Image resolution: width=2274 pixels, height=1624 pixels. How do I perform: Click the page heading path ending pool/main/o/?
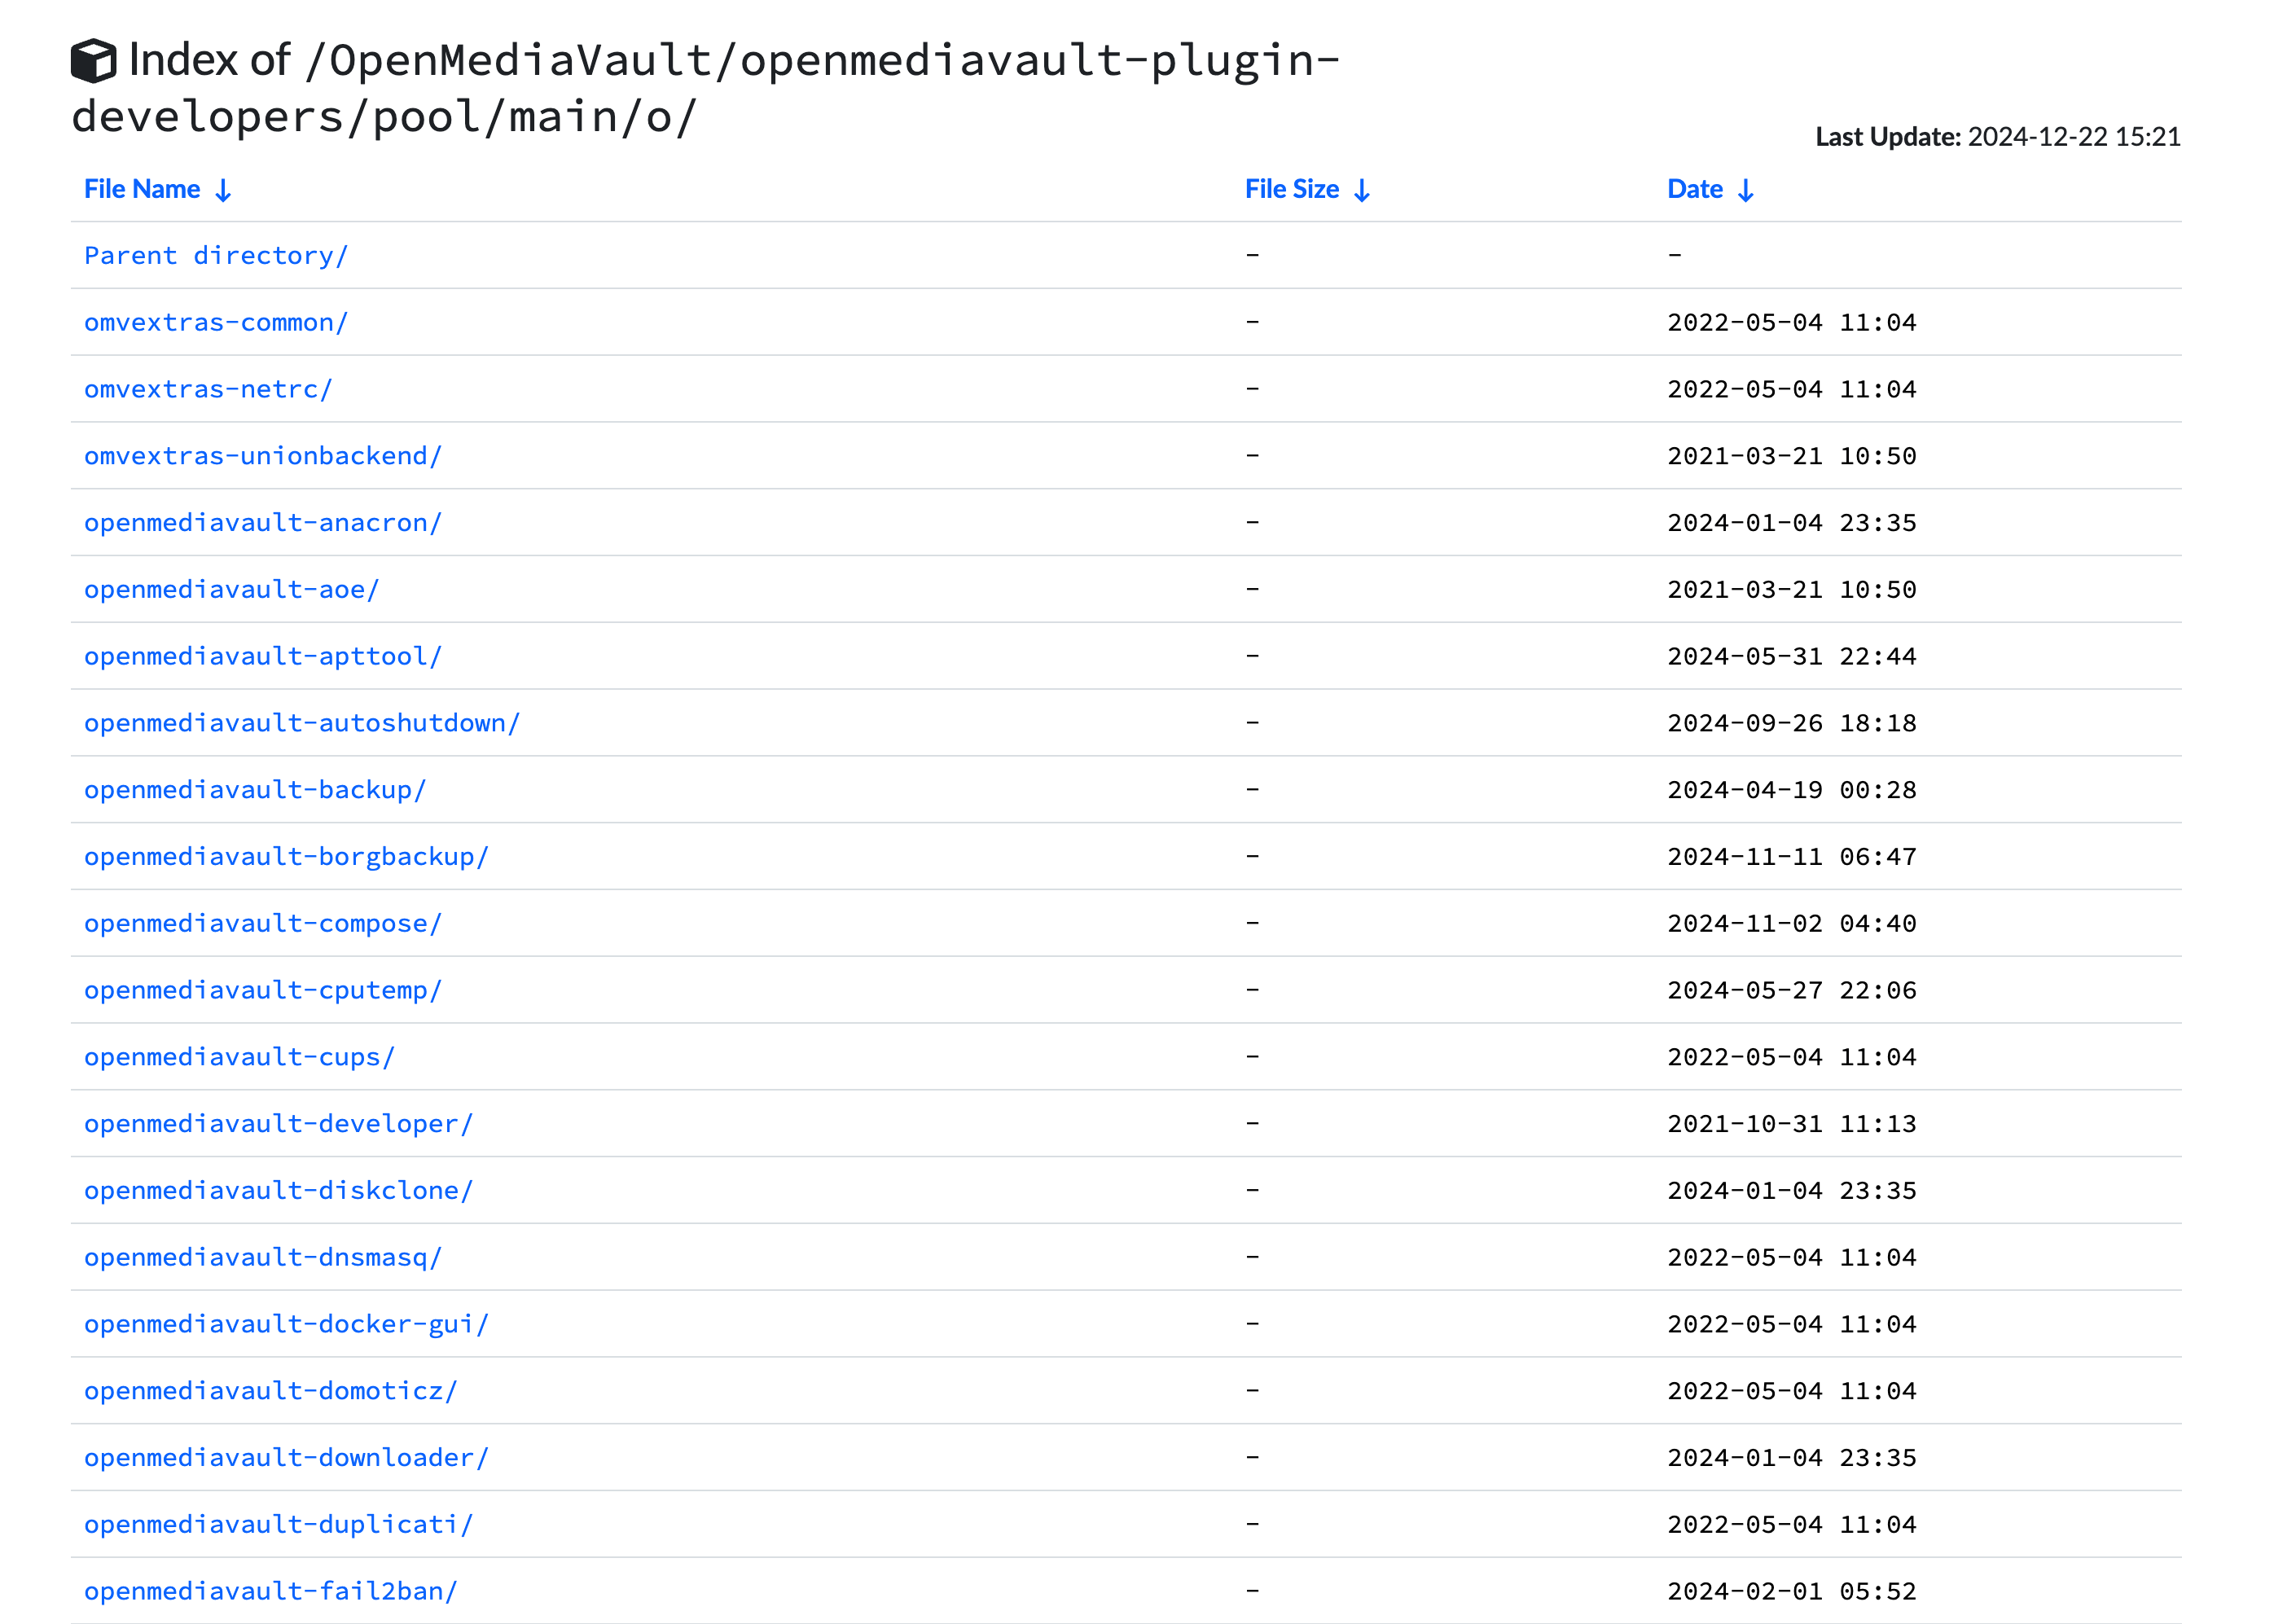click(706, 89)
